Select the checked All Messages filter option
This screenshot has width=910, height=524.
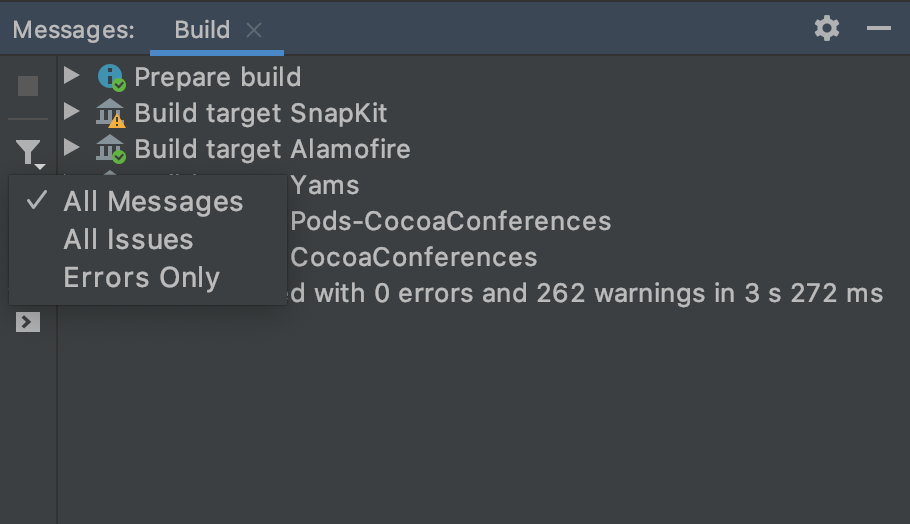coord(153,202)
